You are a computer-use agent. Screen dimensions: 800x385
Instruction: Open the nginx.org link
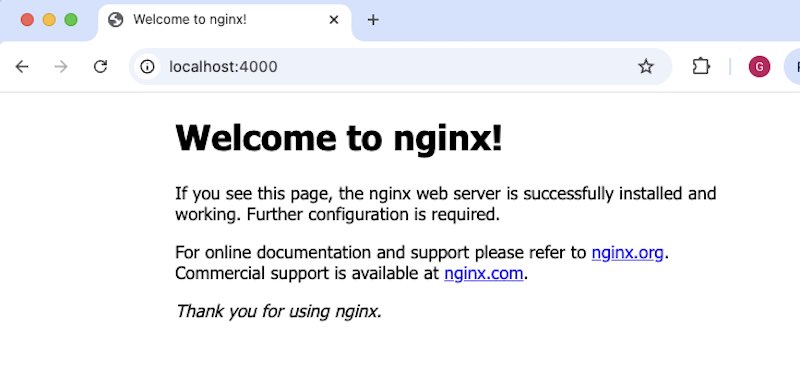tap(628, 252)
